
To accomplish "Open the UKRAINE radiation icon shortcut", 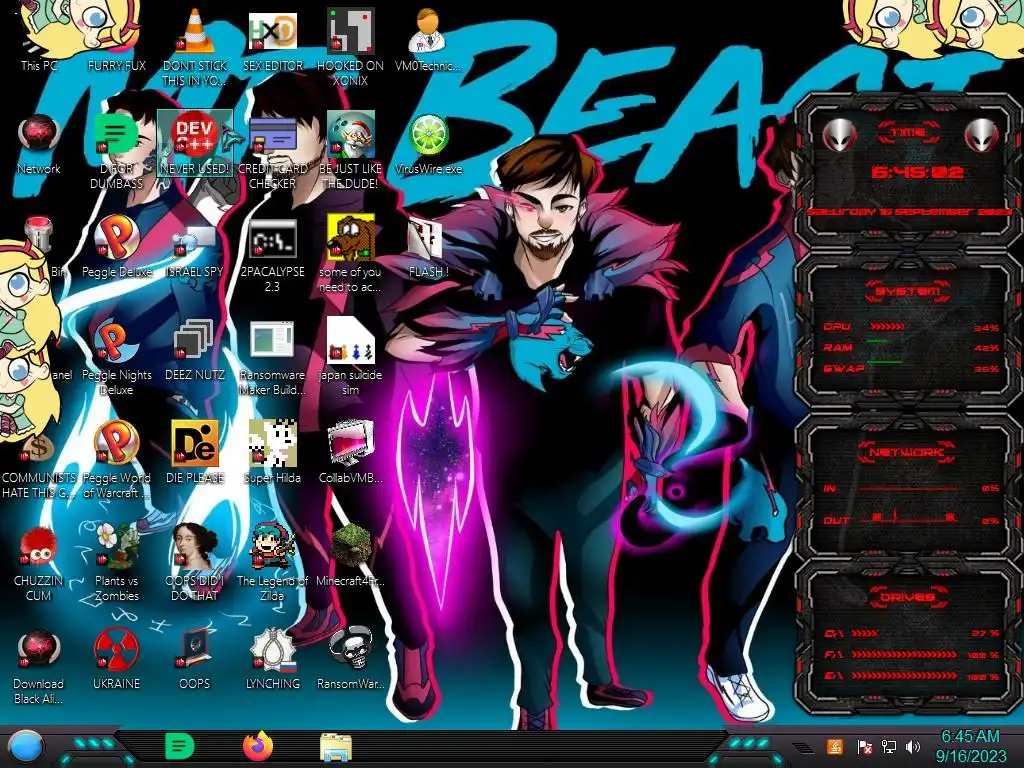I will pos(116,660).
